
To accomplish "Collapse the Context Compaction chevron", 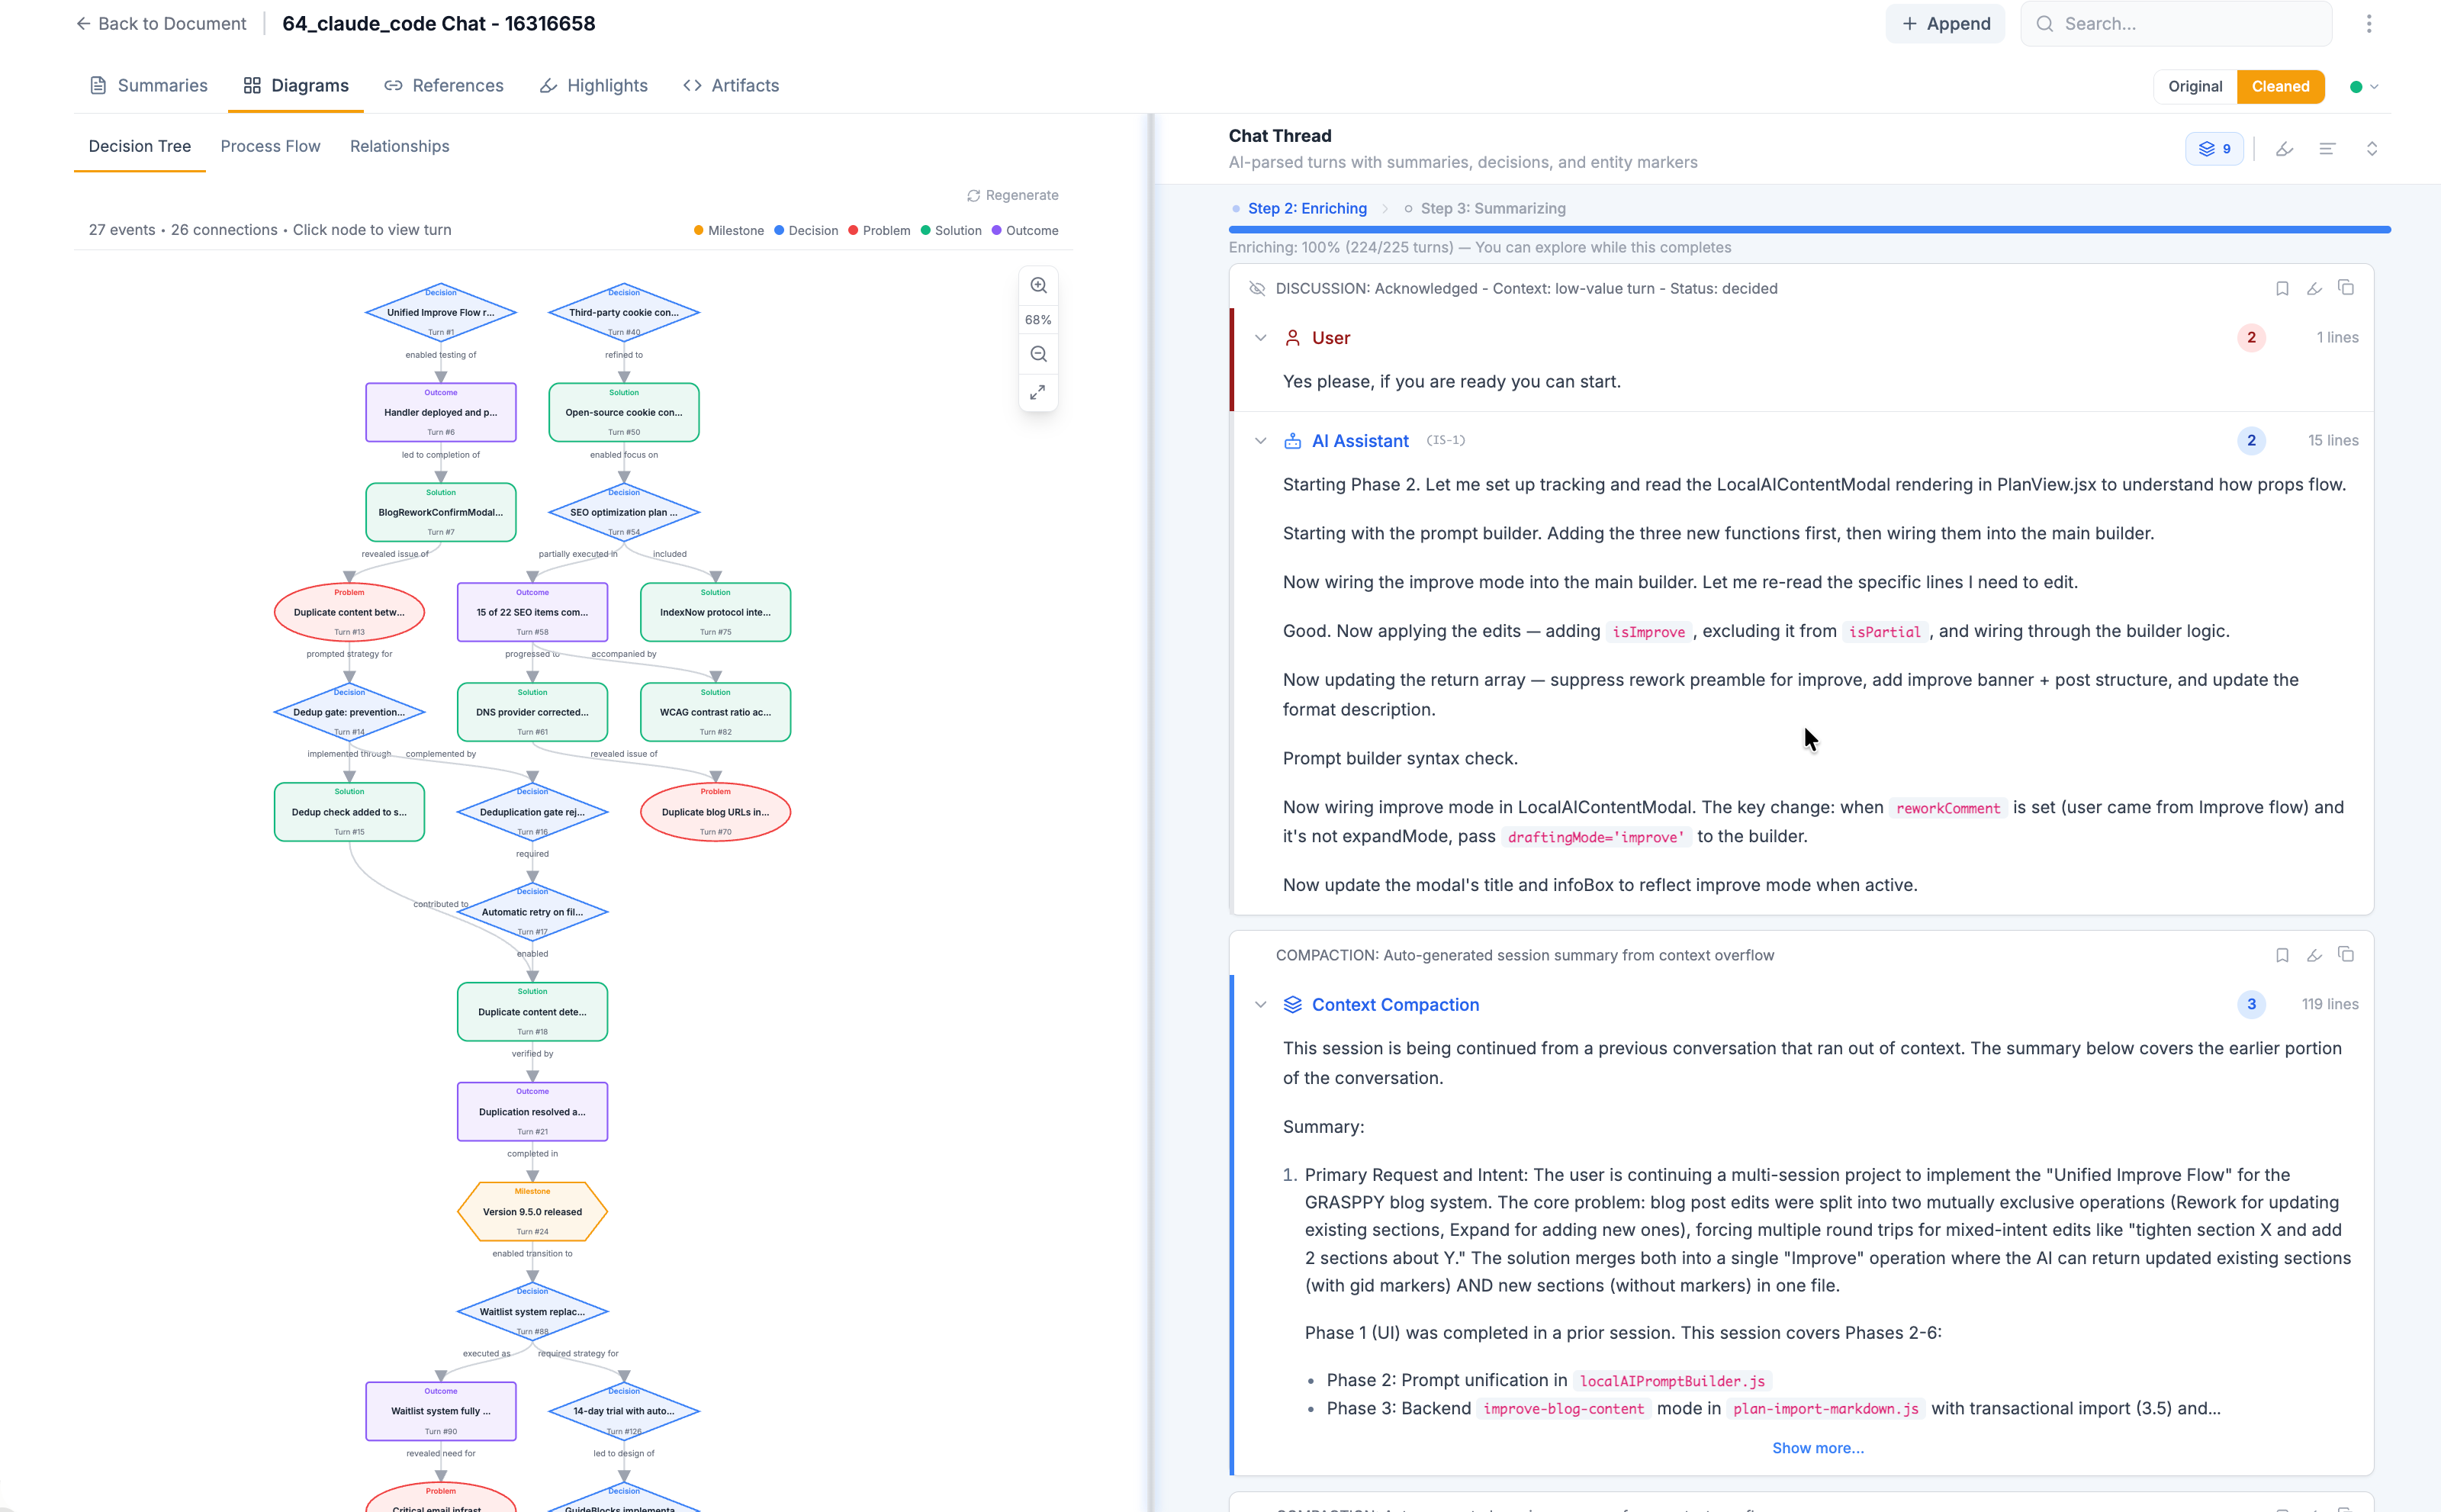I will (x=1260, y=1005).
